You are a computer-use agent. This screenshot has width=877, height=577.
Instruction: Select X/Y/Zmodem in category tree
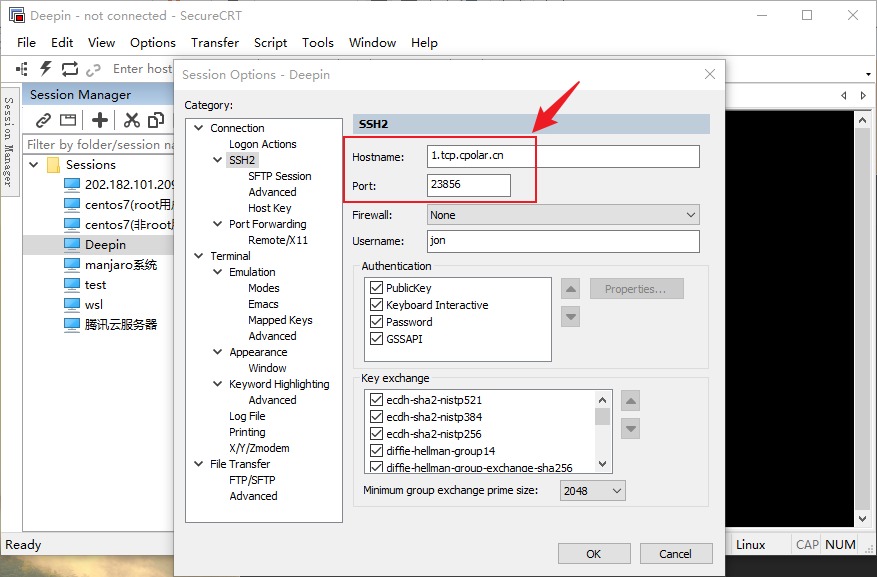point(260,448)
